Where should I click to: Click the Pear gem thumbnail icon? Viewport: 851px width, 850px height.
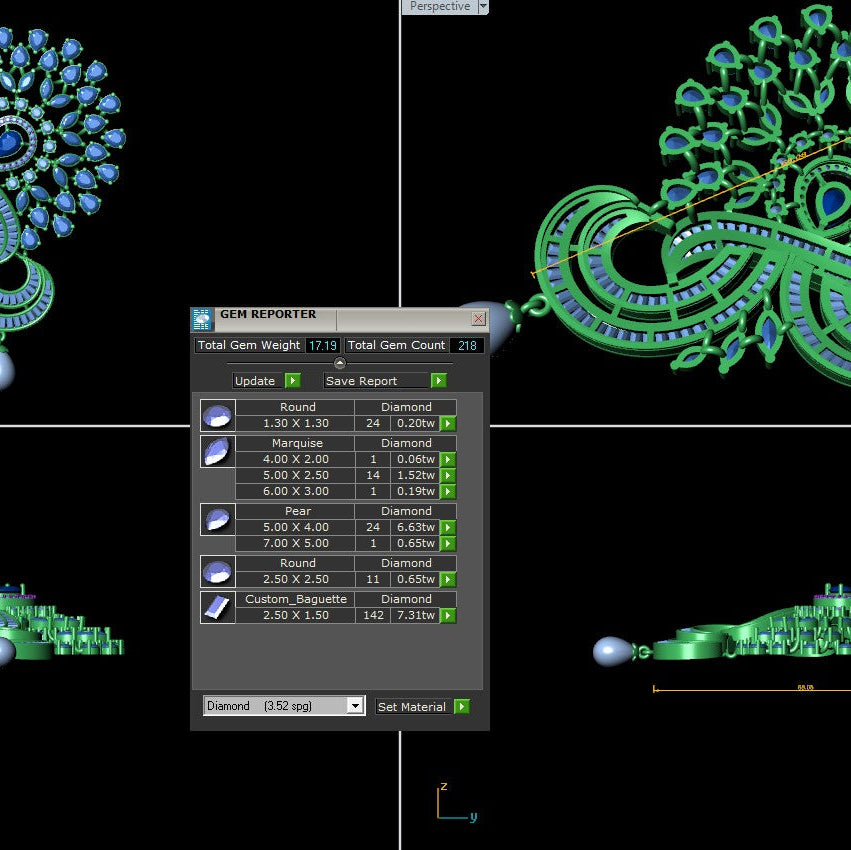click(217, 519)
